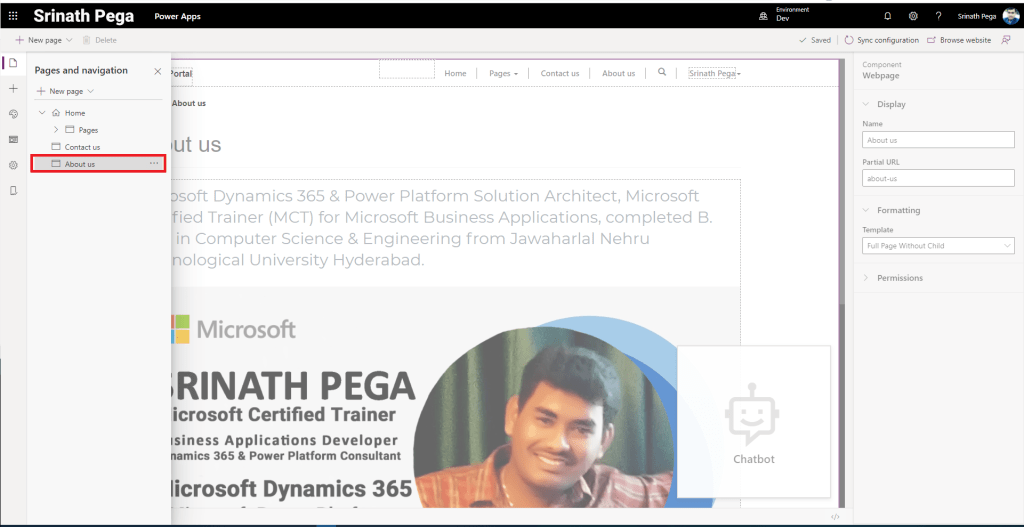1024x527 pixels.
Task: Expand the Pages tree node
Action: [x=56, y=130]
